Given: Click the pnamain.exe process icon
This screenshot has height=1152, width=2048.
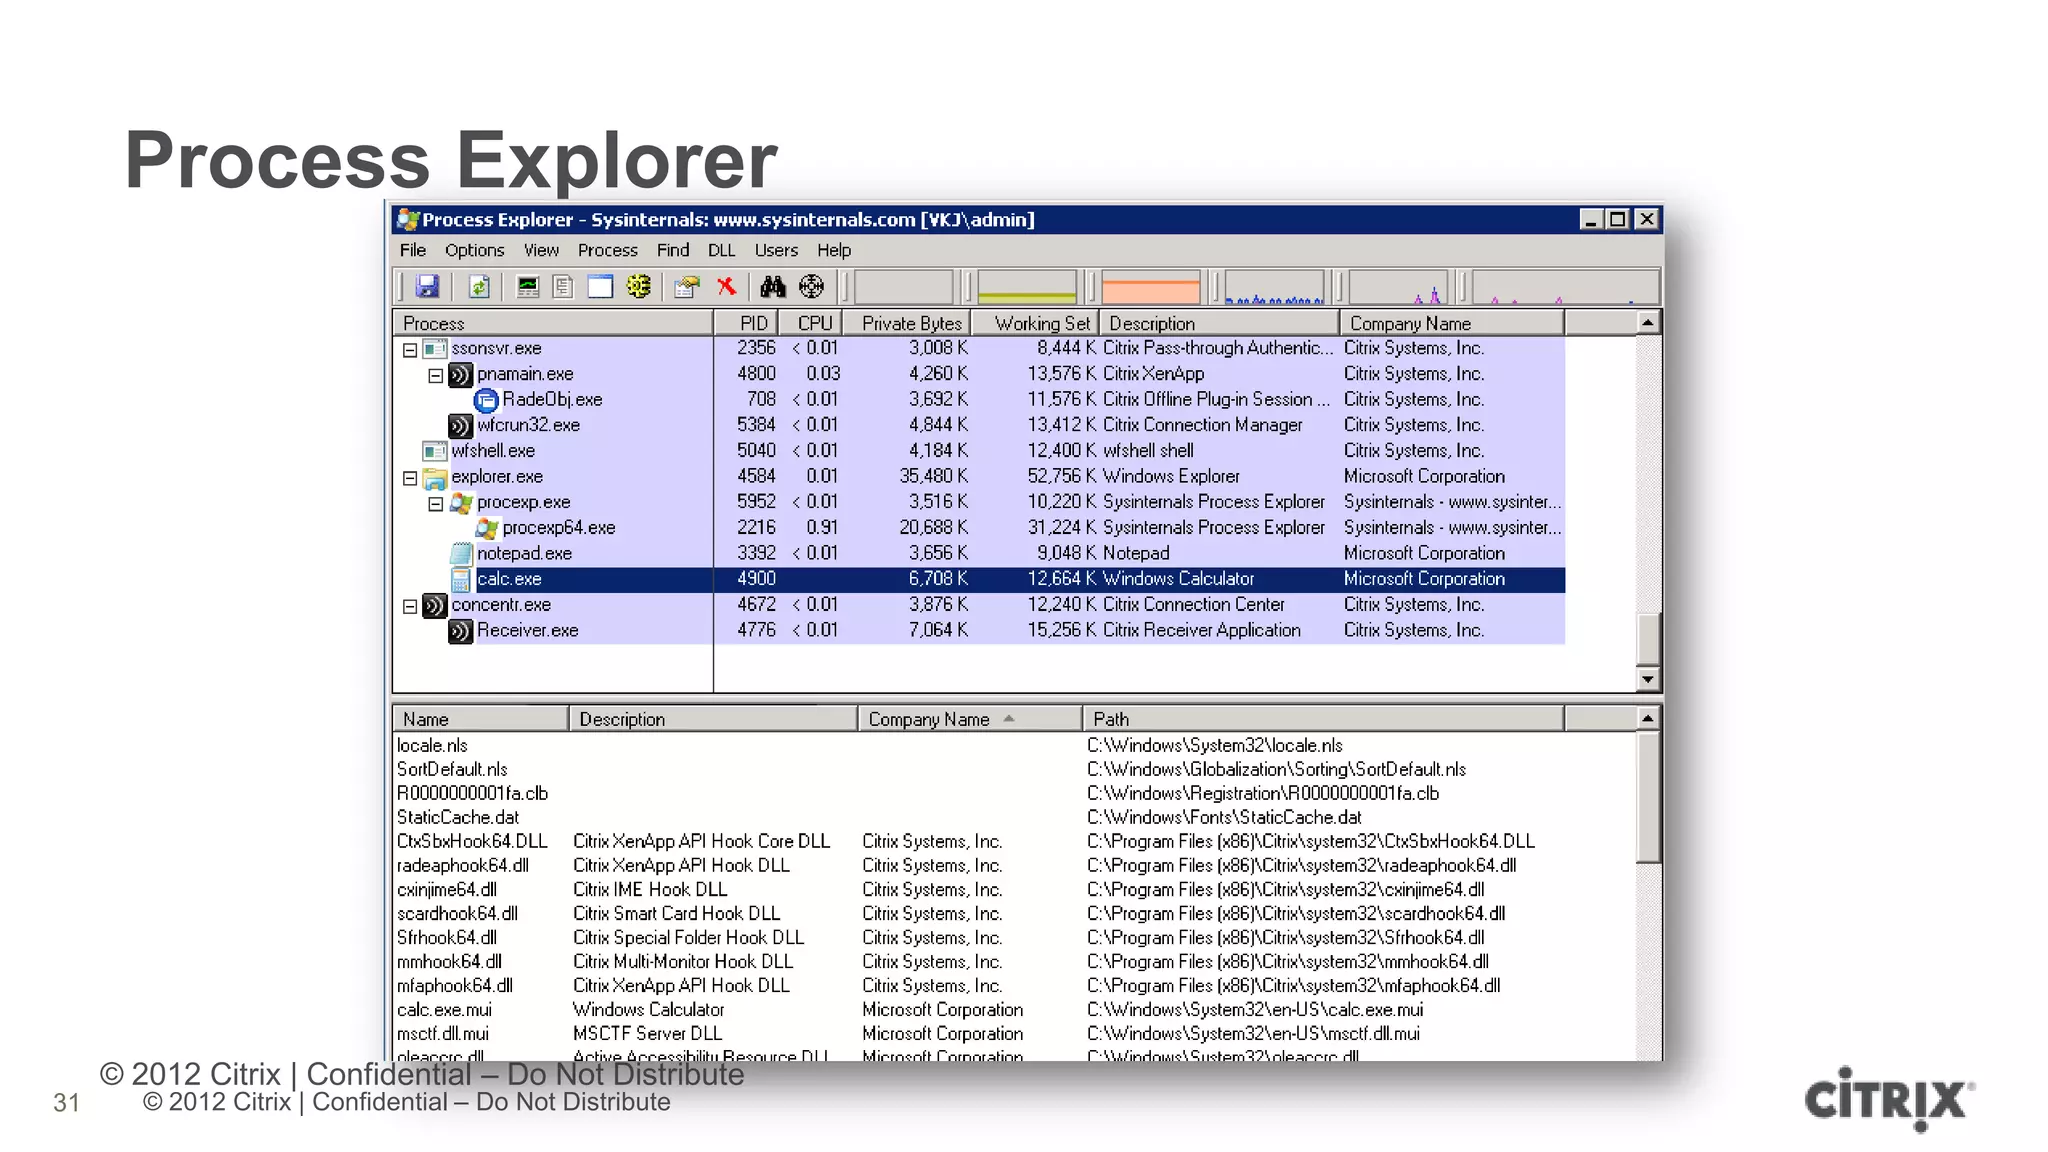Looking at the screenshot, I should click(460, 375).
